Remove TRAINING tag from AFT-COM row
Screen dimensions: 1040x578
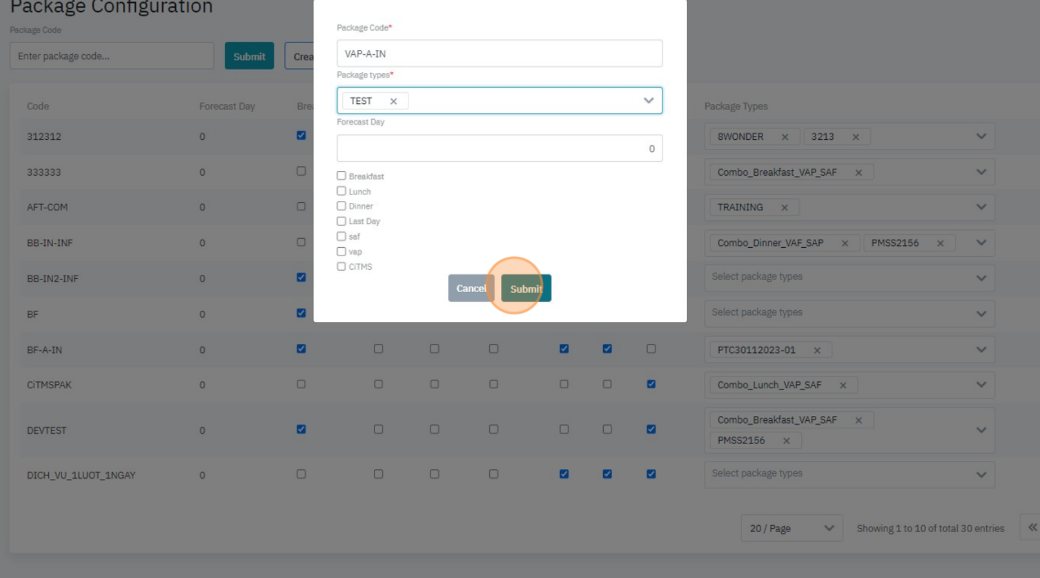click(x=784, y=208)
